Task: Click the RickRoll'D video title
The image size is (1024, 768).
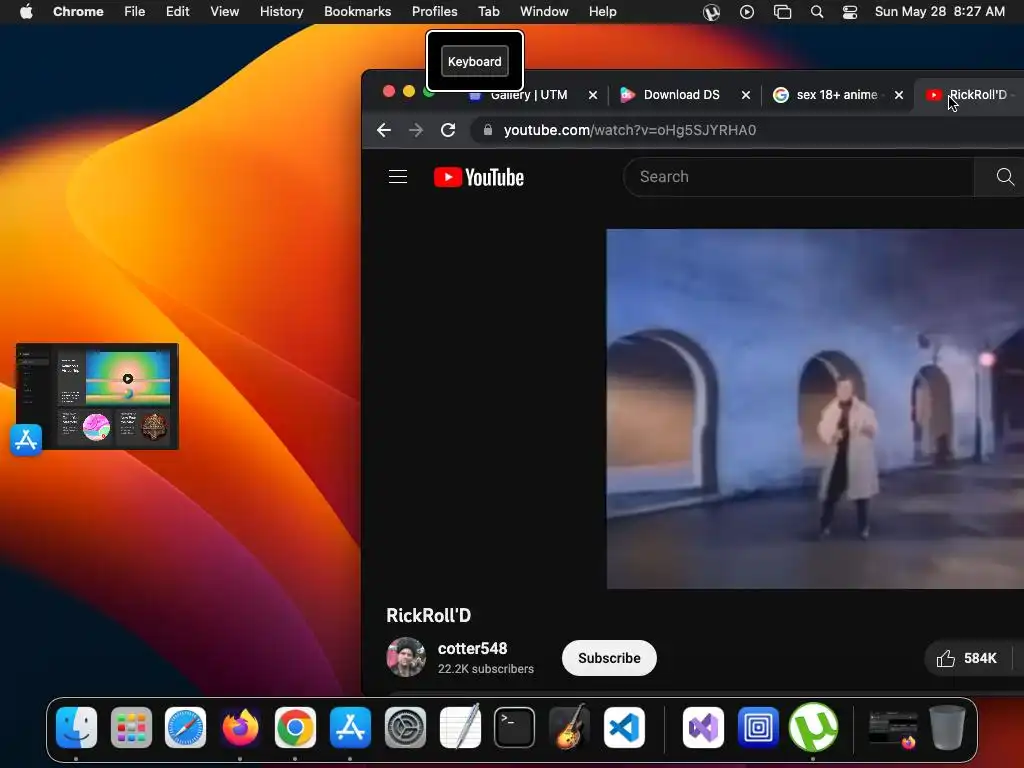Action: coord(428,615)
